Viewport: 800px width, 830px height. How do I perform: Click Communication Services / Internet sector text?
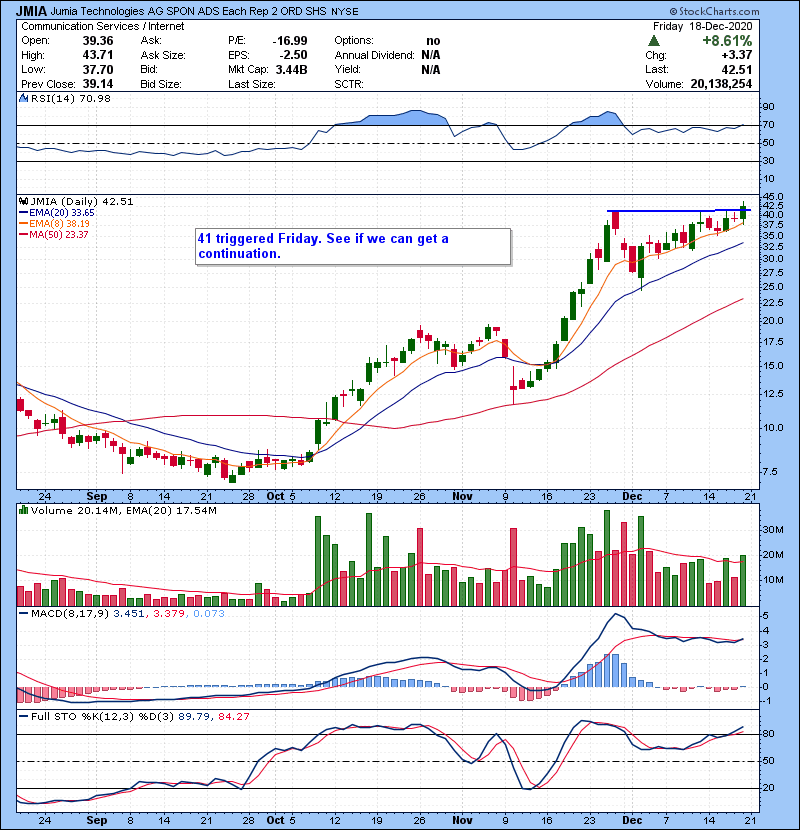tap(103, 26)
